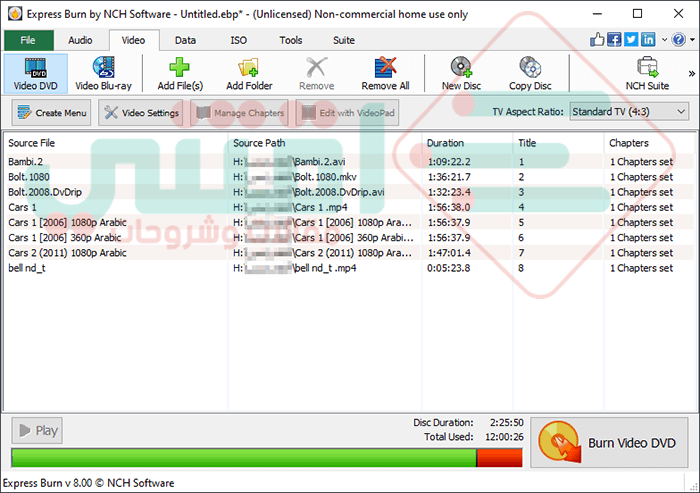Click the green Add File(s) icon
The height and width of the screenshot is (493, 700).
coord(179,67)
